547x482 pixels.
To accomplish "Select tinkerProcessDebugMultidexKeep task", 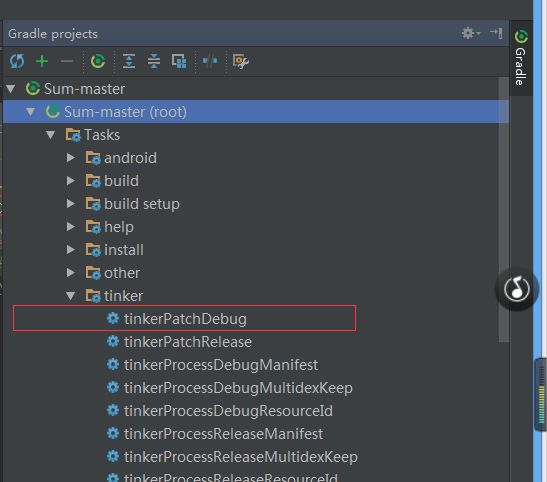I will click(x=238, y=388).
